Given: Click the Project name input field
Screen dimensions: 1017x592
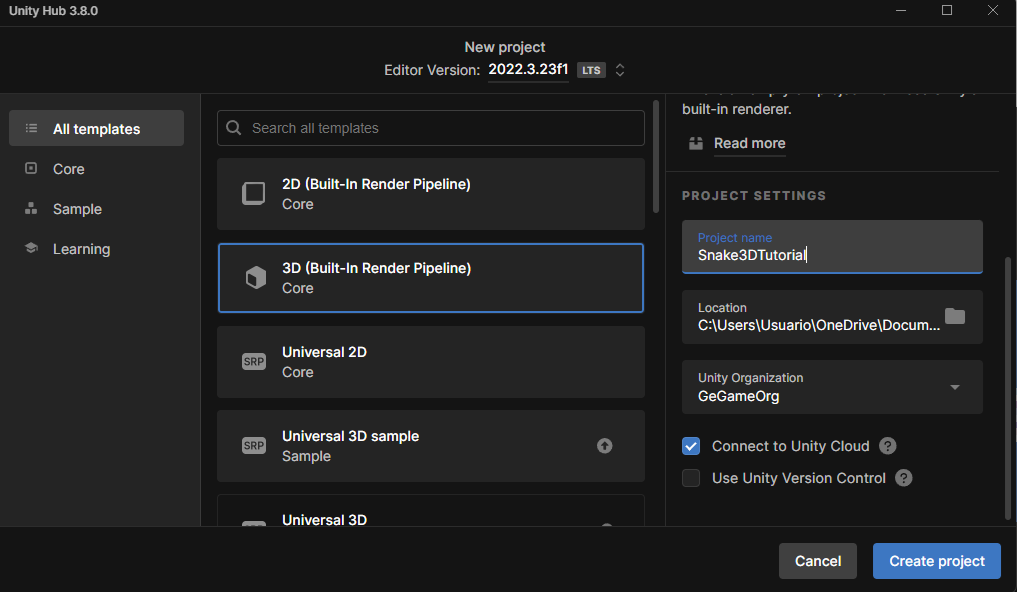Looking at the screenshot, I should [832, 246].
